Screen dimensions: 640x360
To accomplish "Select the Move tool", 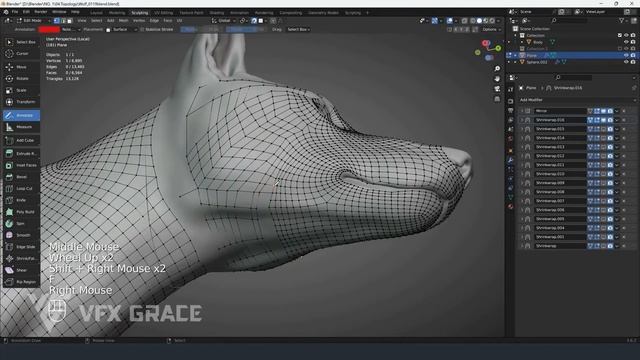I will (21, 67).
